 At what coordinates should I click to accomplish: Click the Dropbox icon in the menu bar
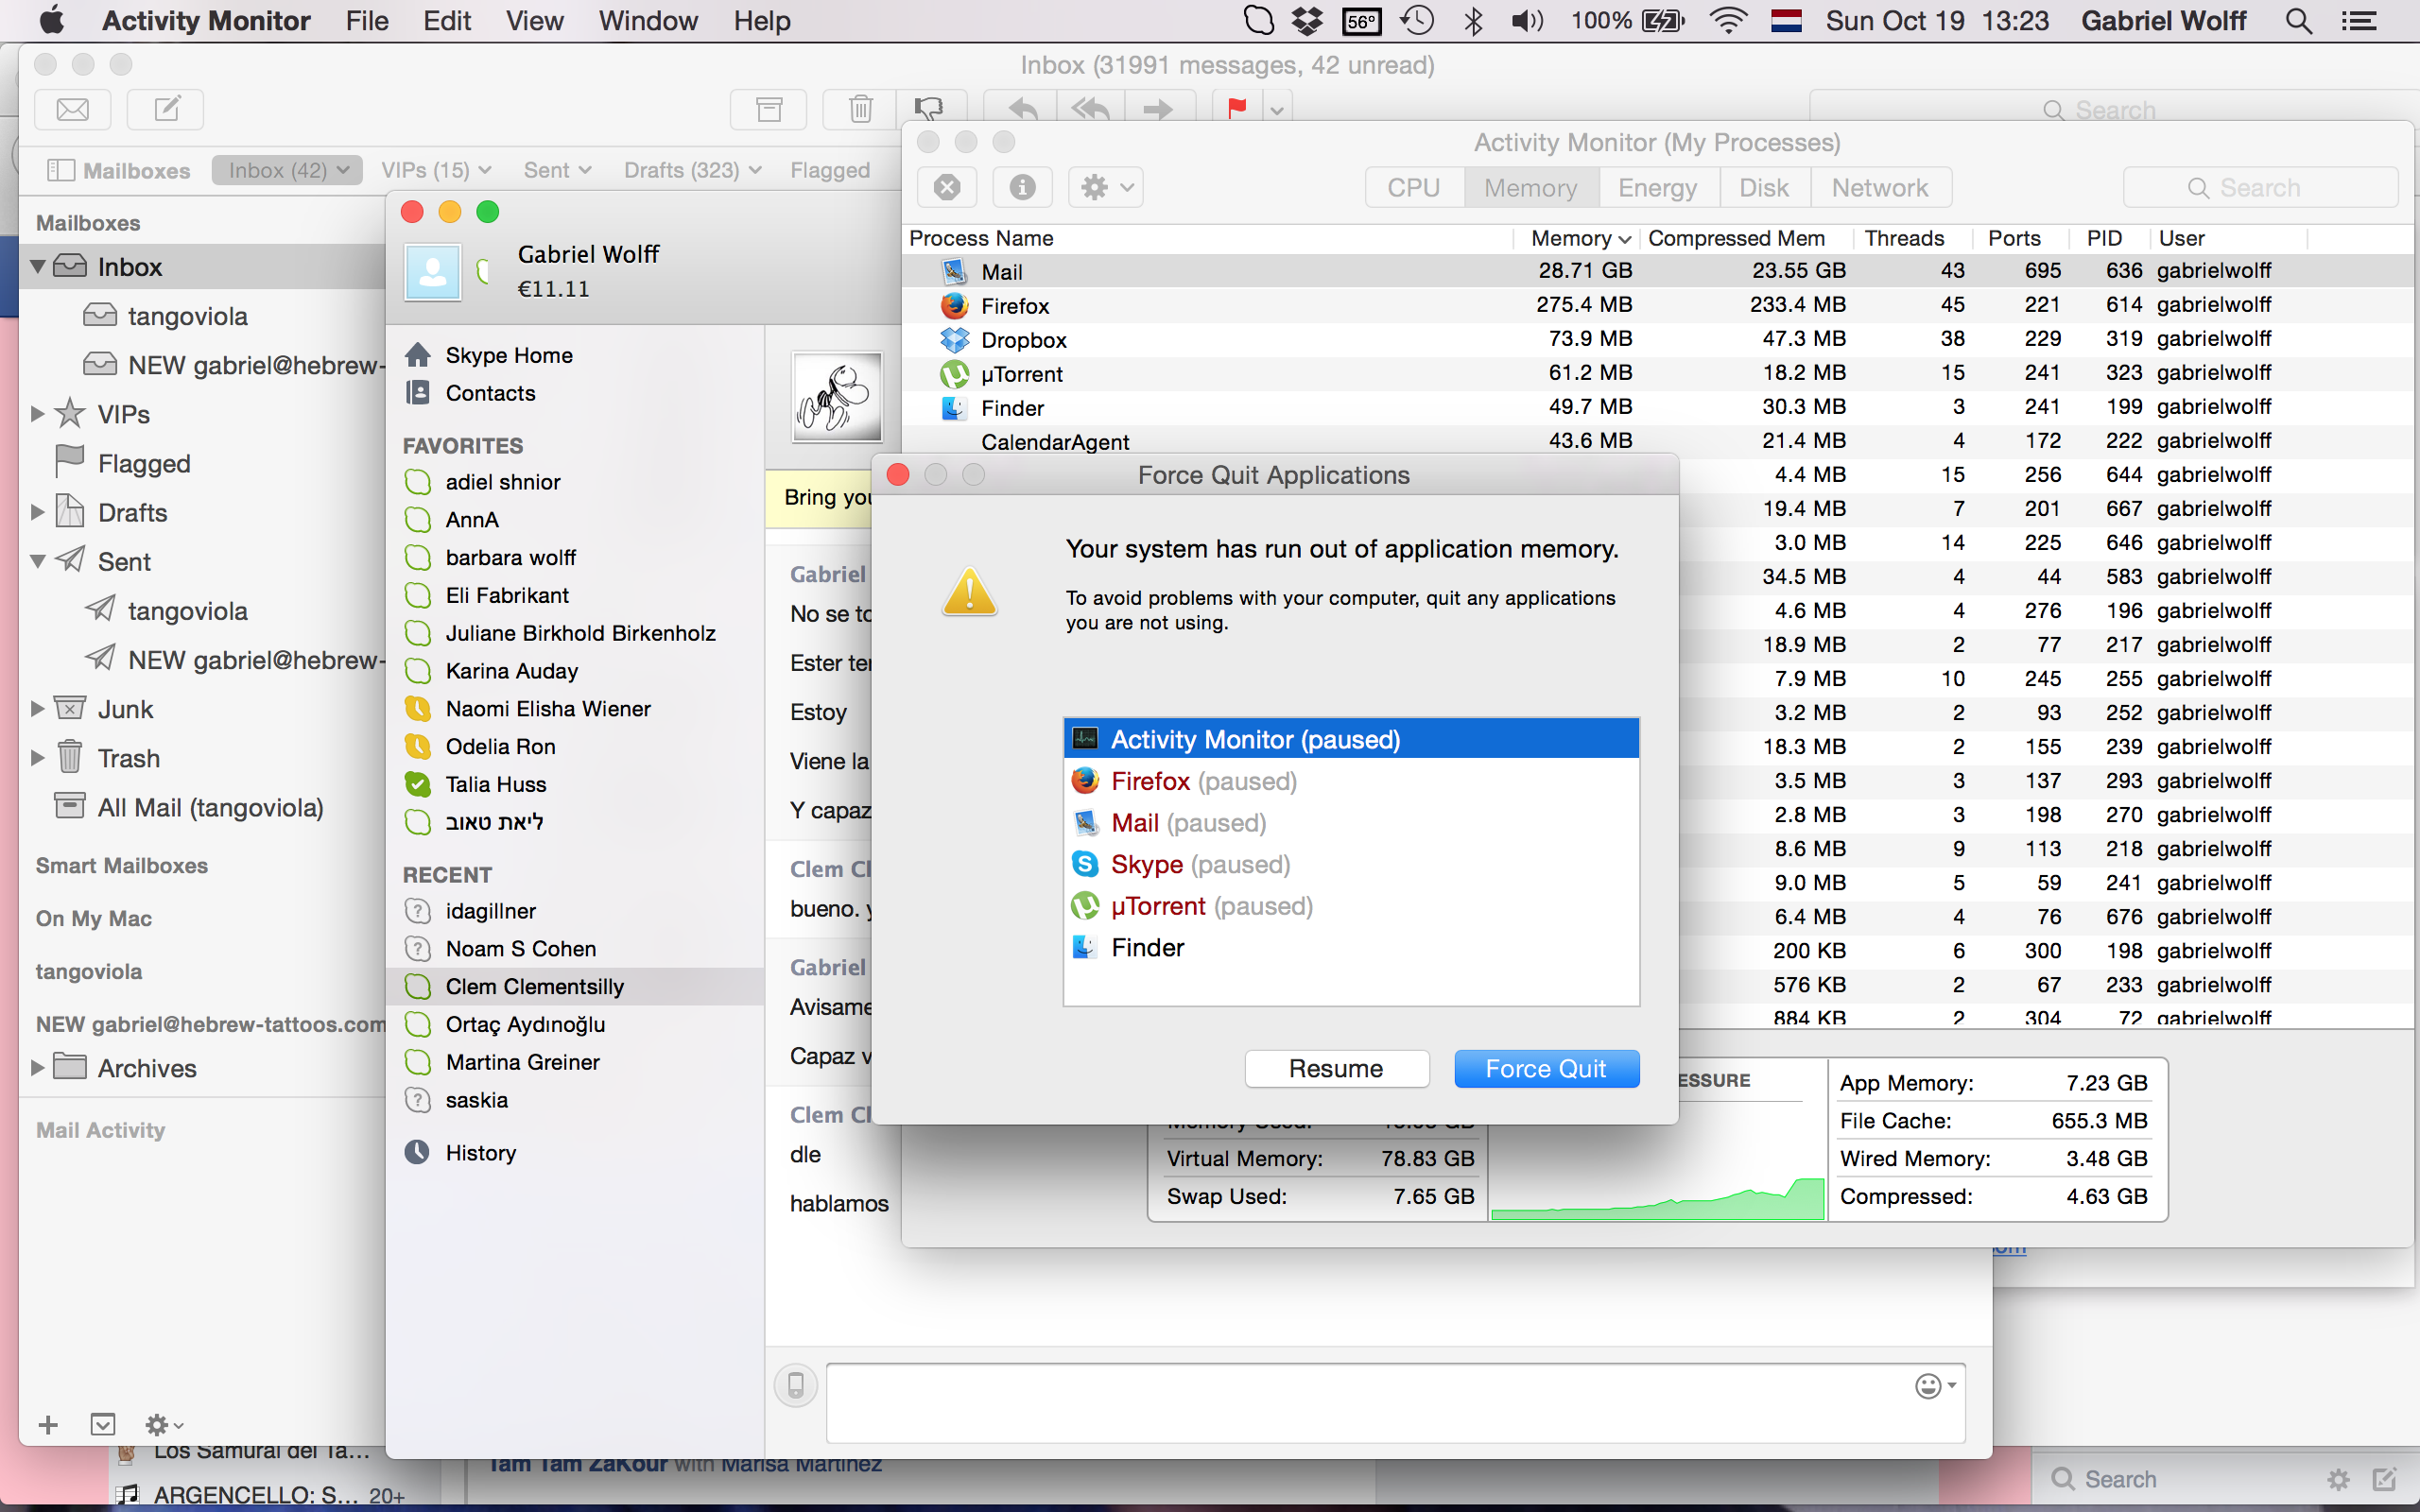click(1307, 21)
